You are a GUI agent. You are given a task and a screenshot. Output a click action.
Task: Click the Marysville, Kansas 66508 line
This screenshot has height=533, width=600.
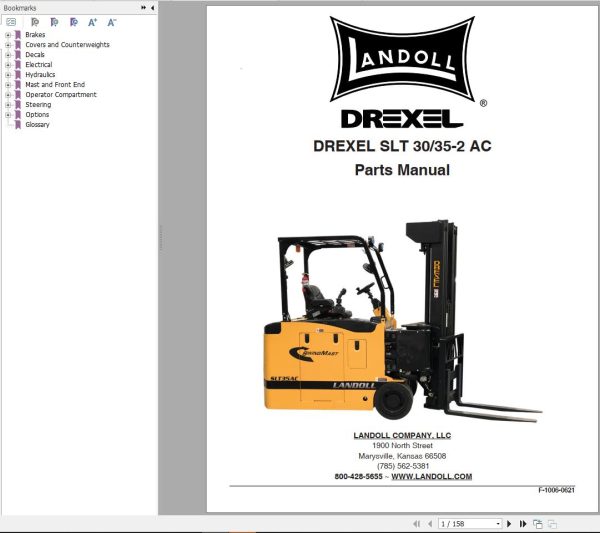click(402, 456)
